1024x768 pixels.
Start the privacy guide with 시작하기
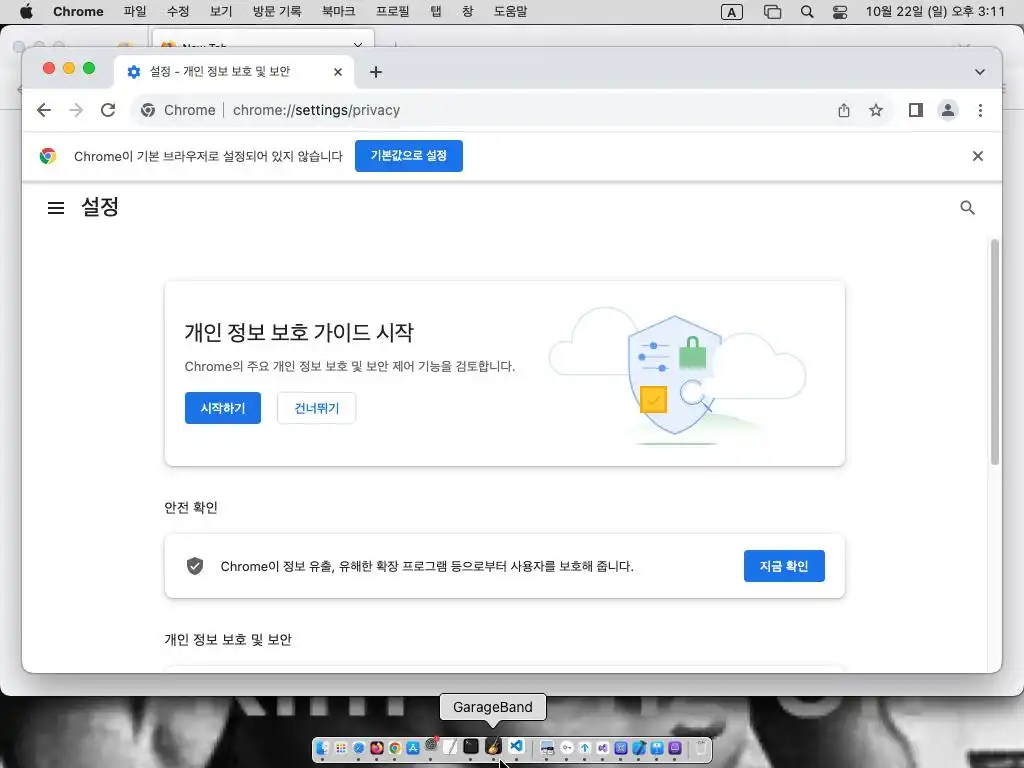coord(223,408)
